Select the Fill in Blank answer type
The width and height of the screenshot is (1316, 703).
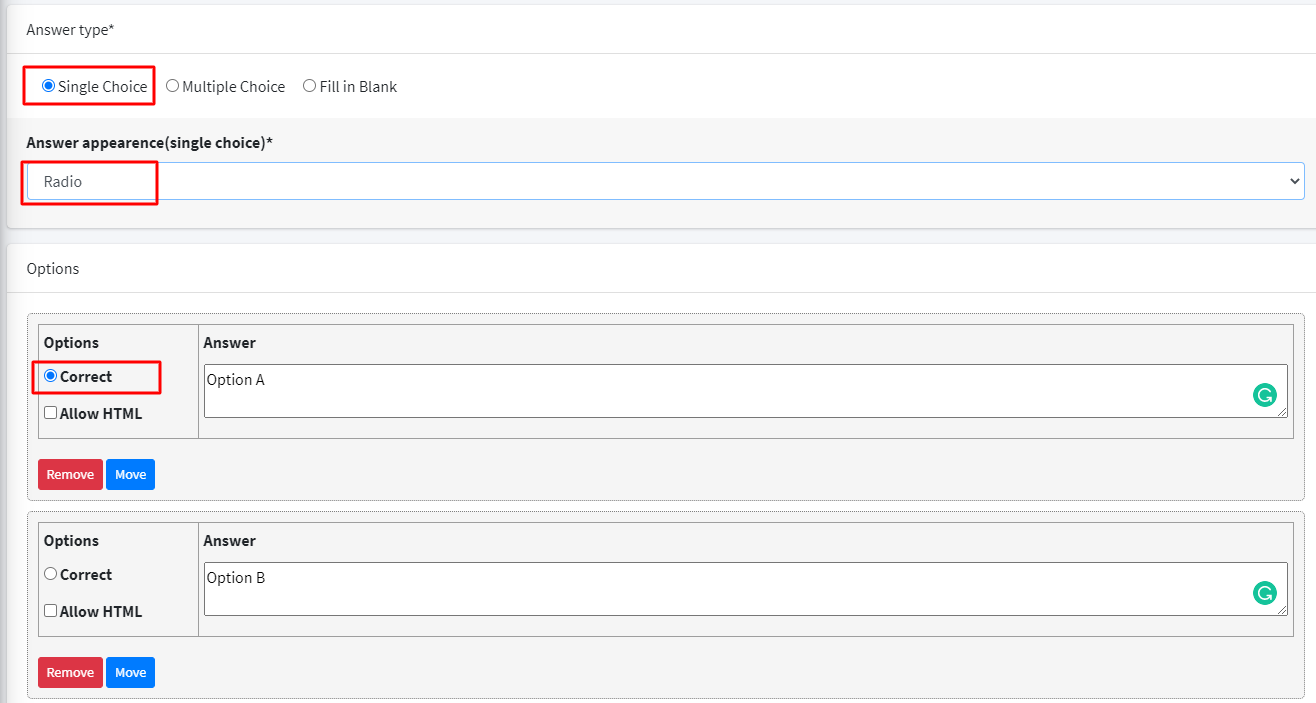pyautogui.click(x=309, y=86)
